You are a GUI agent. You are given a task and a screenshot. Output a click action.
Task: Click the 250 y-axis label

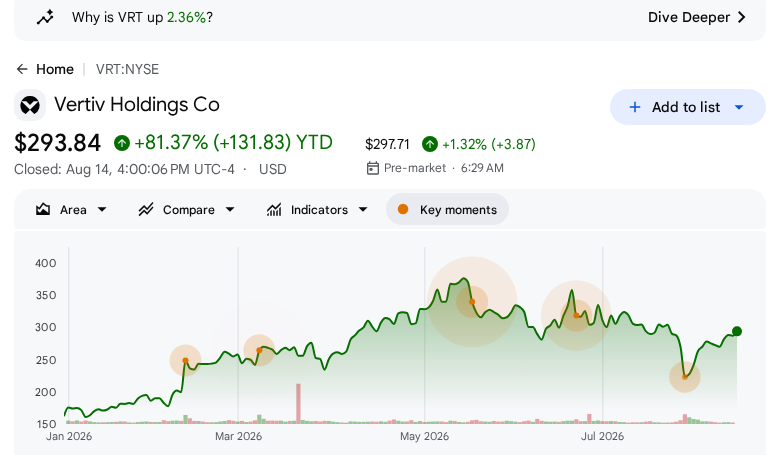pyautogui.click(x=46, y=360)
